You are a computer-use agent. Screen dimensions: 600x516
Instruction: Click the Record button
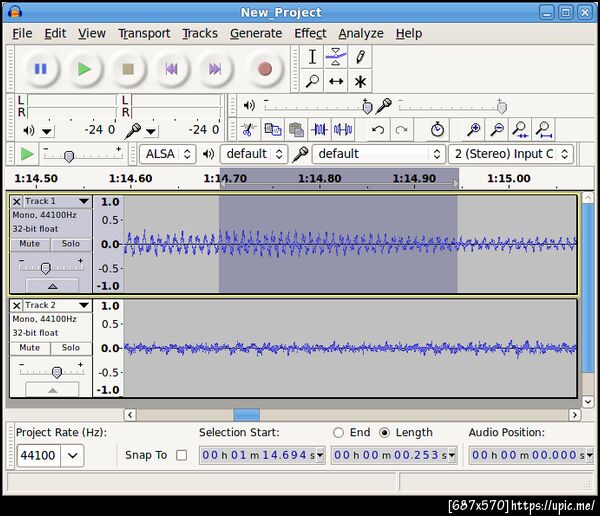(x=264, y=69)
